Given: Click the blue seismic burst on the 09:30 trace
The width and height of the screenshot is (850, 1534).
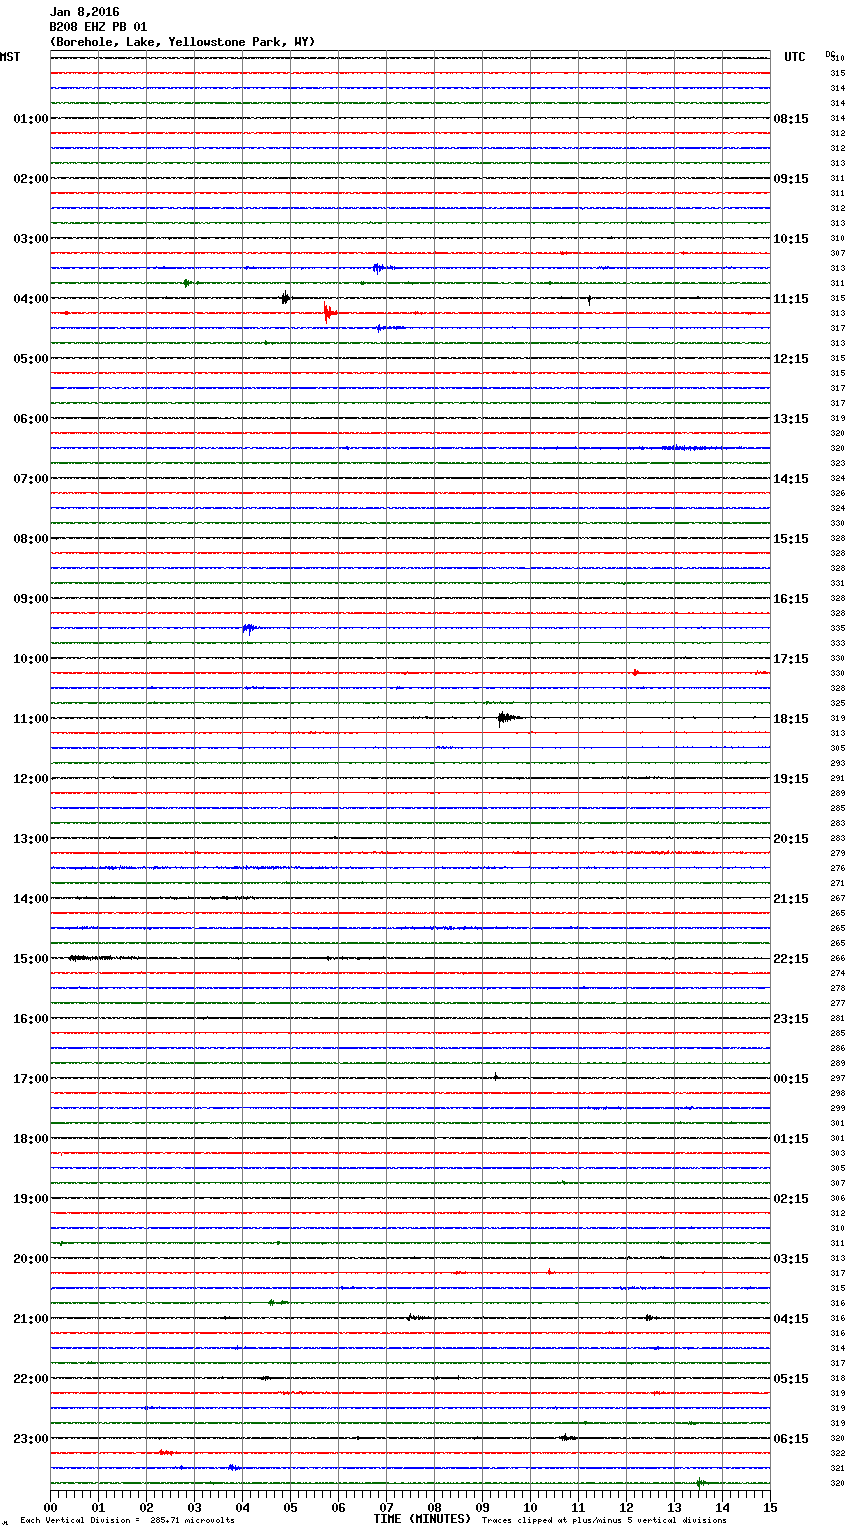Looking at the screenshot, I should tap(249, 628).
